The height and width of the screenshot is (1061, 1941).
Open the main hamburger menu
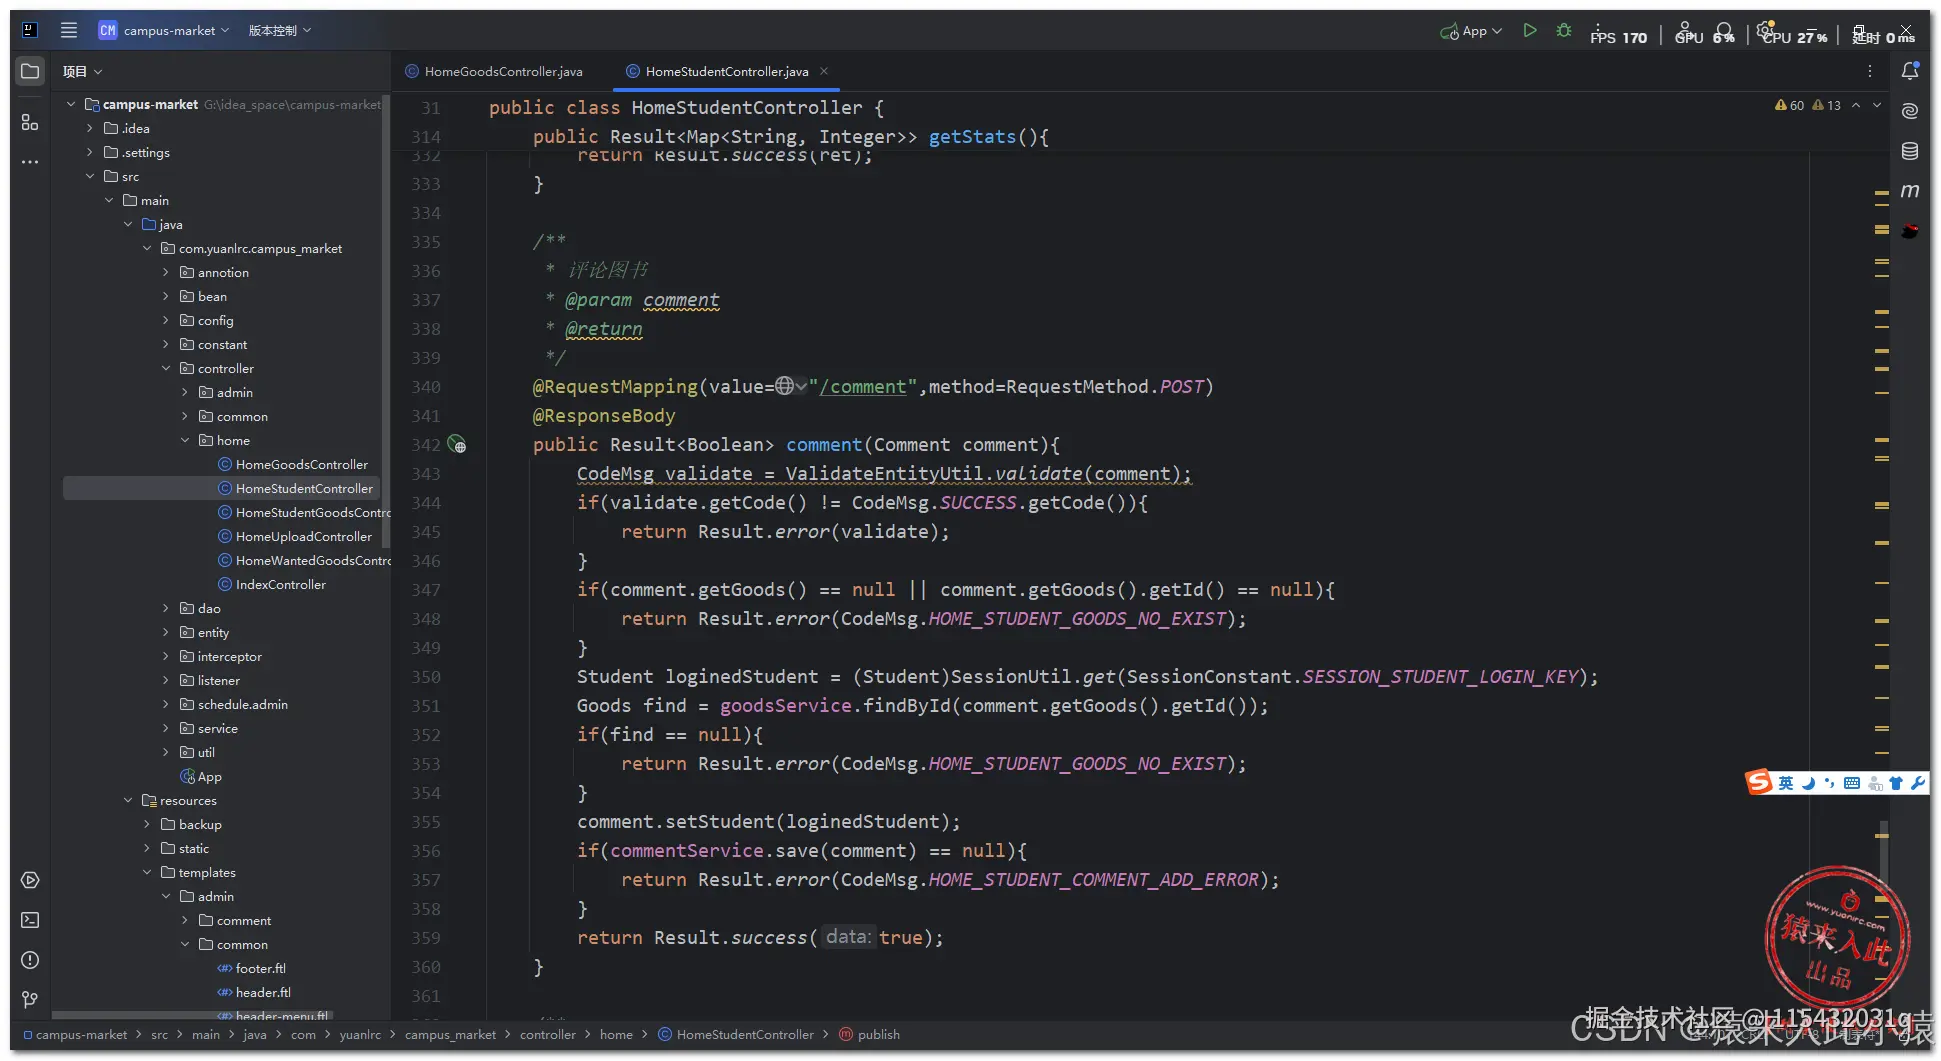click(x=69, y=30)
